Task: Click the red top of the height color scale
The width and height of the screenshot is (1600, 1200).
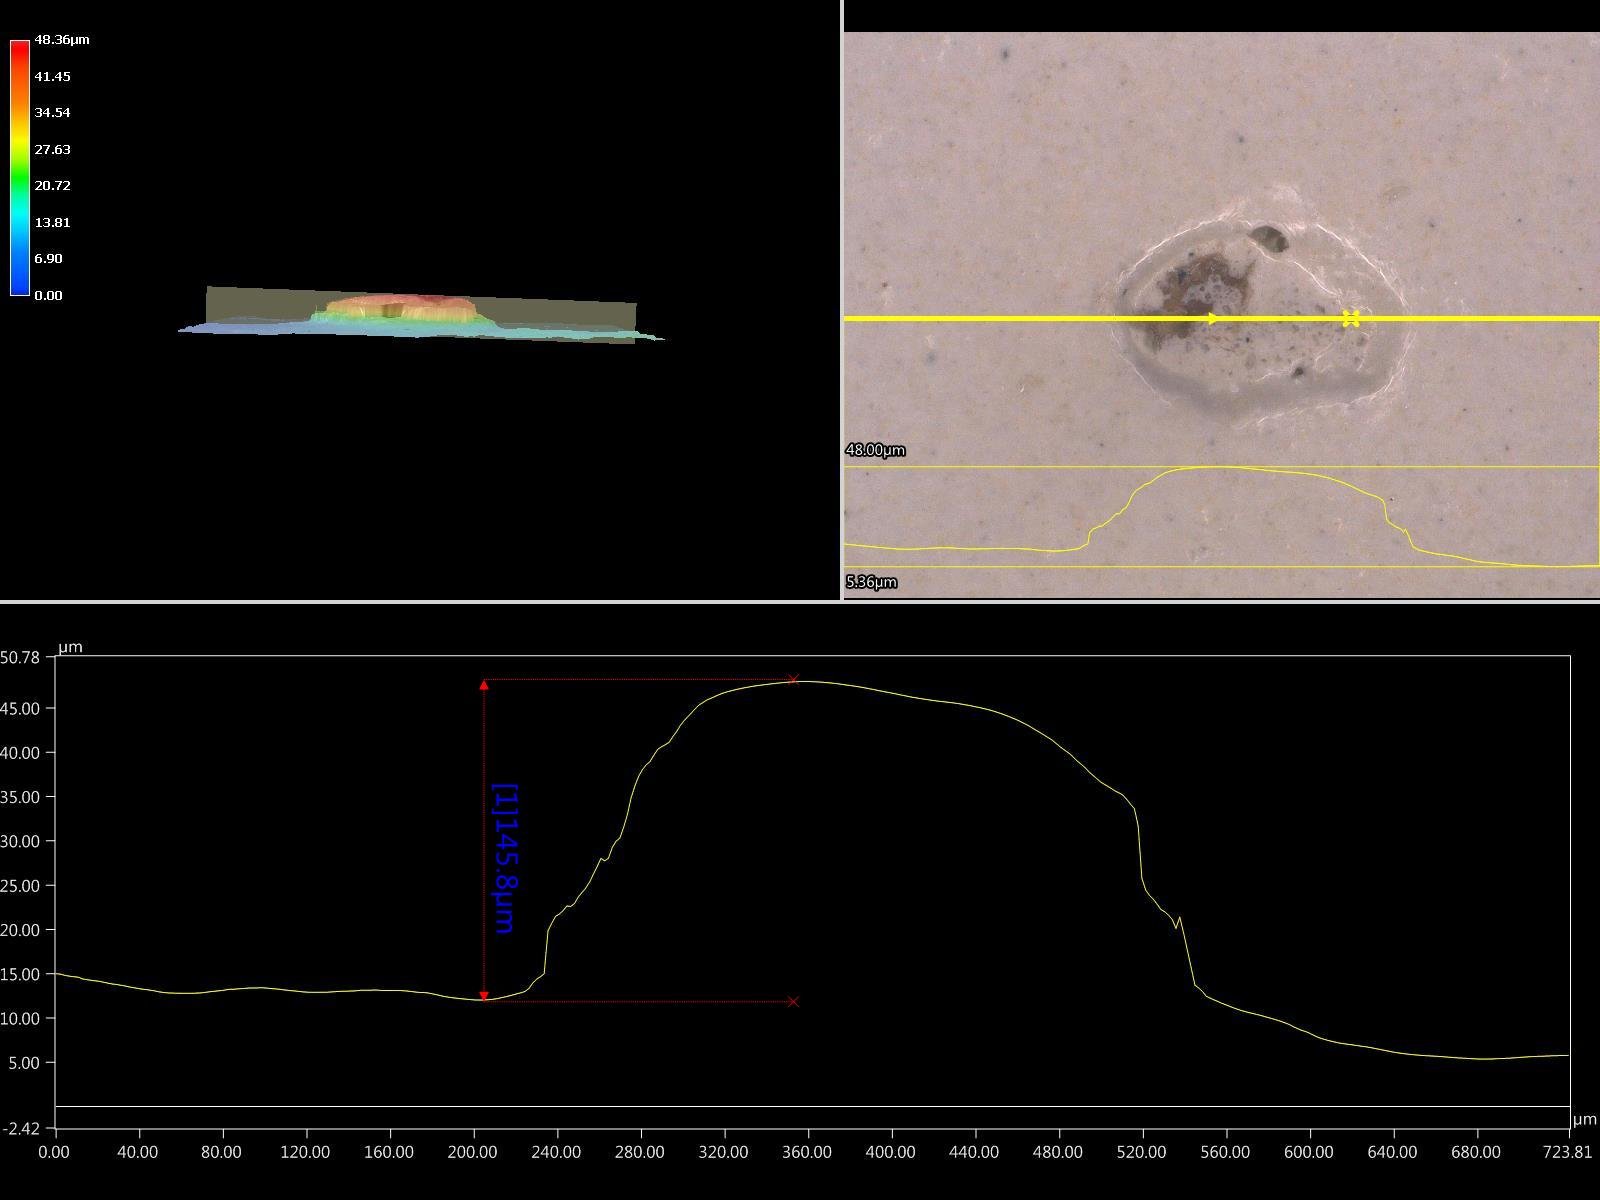Action: point(20,46)
